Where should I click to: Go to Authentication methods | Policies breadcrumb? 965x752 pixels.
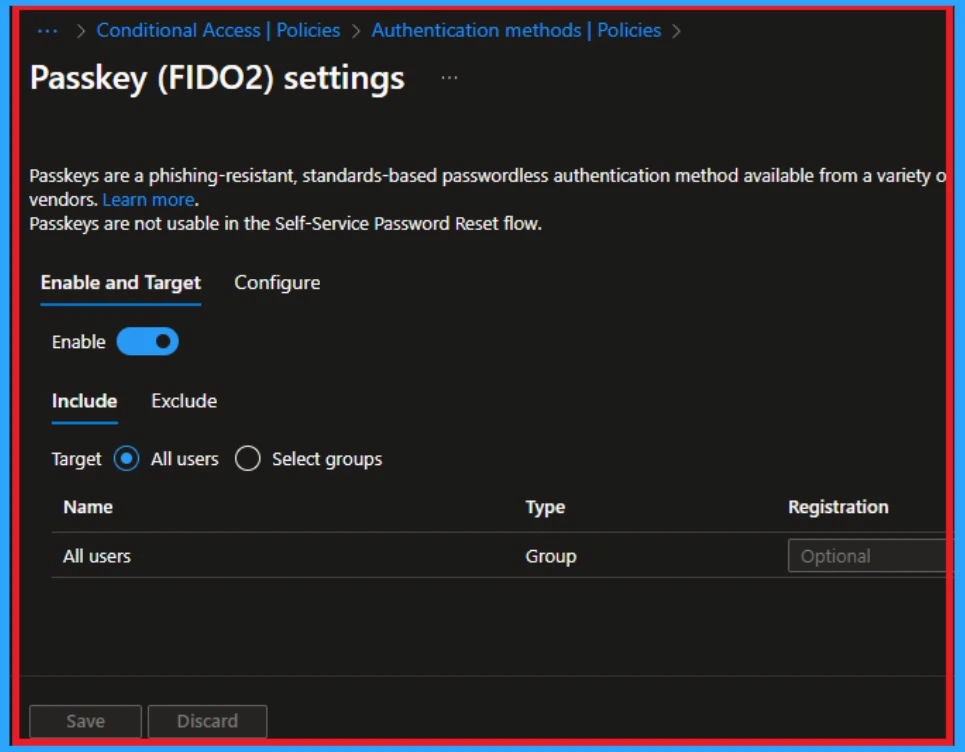(x=516, y=30)
